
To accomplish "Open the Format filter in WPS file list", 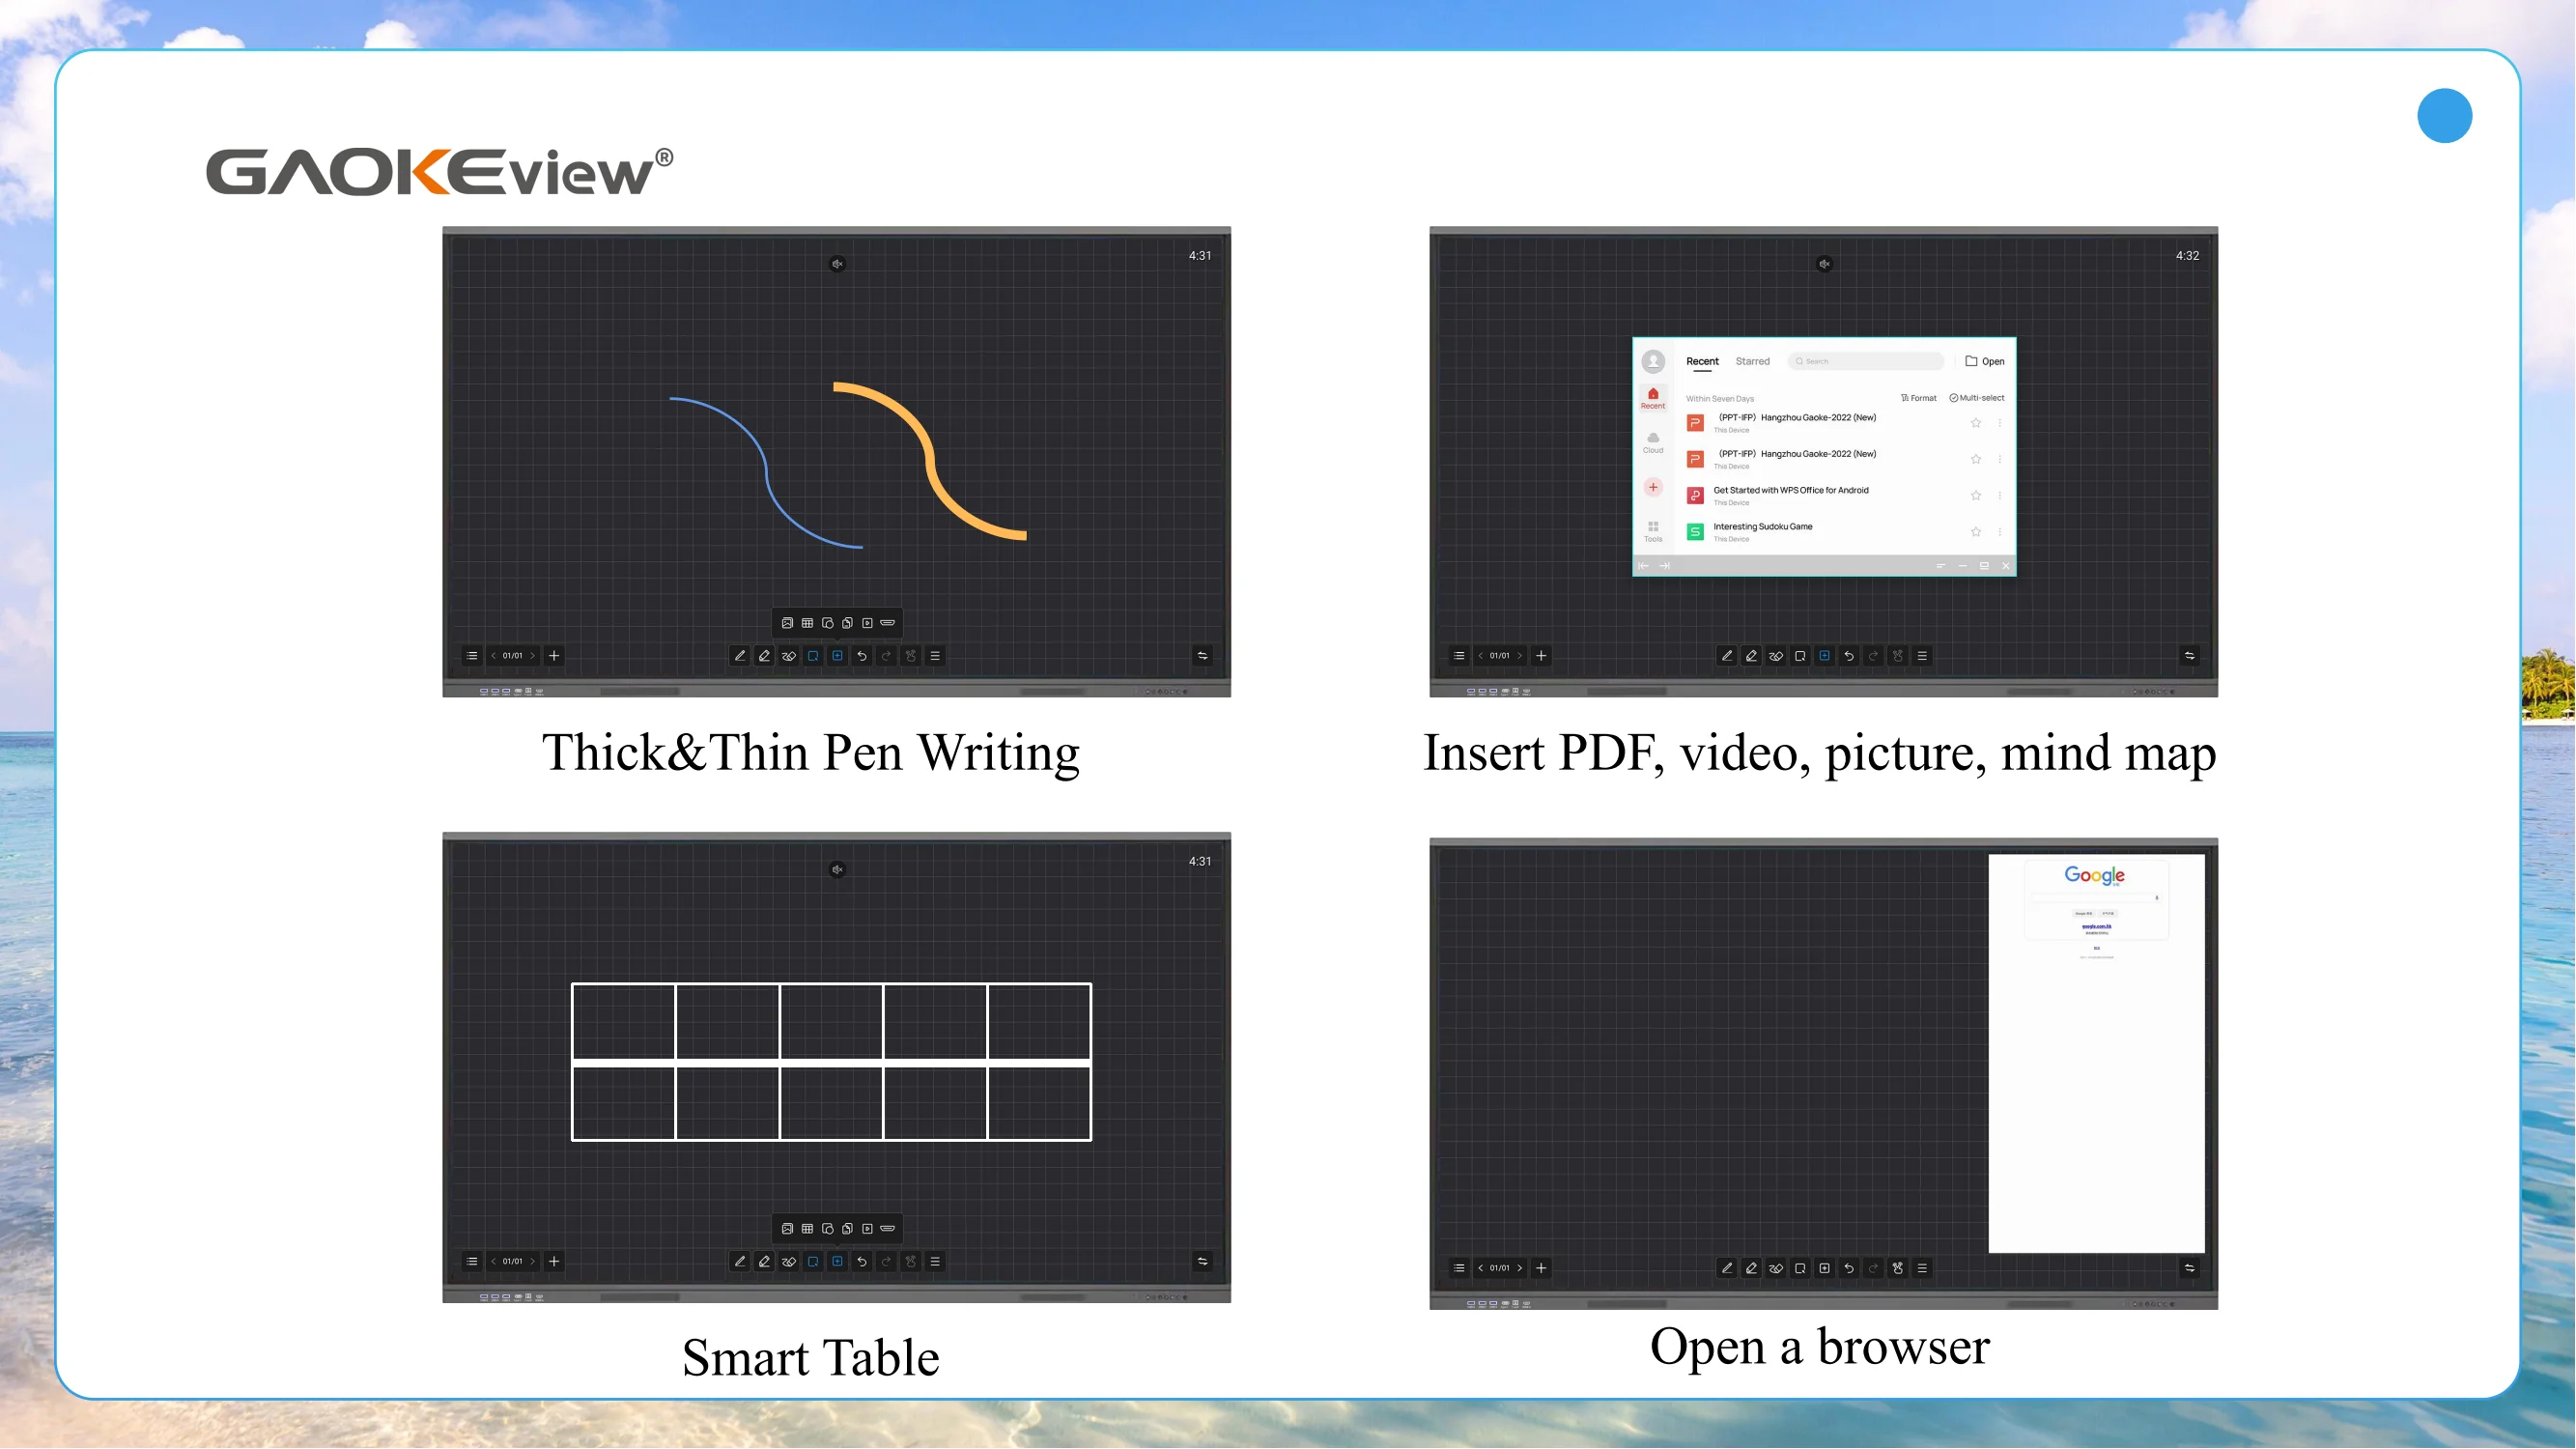I will [x=1919, y=398].
